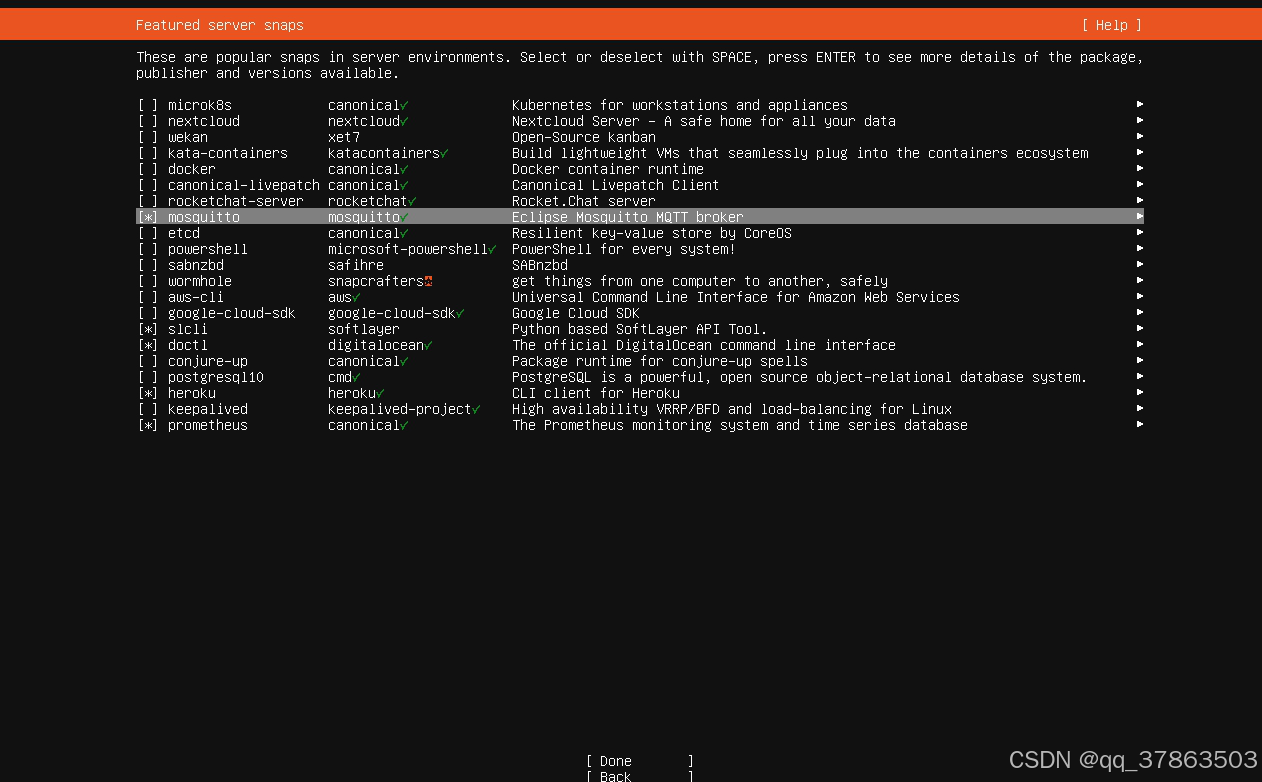Select the sabnzbd snap name
1262x782 pixels.
click(196, 265)
